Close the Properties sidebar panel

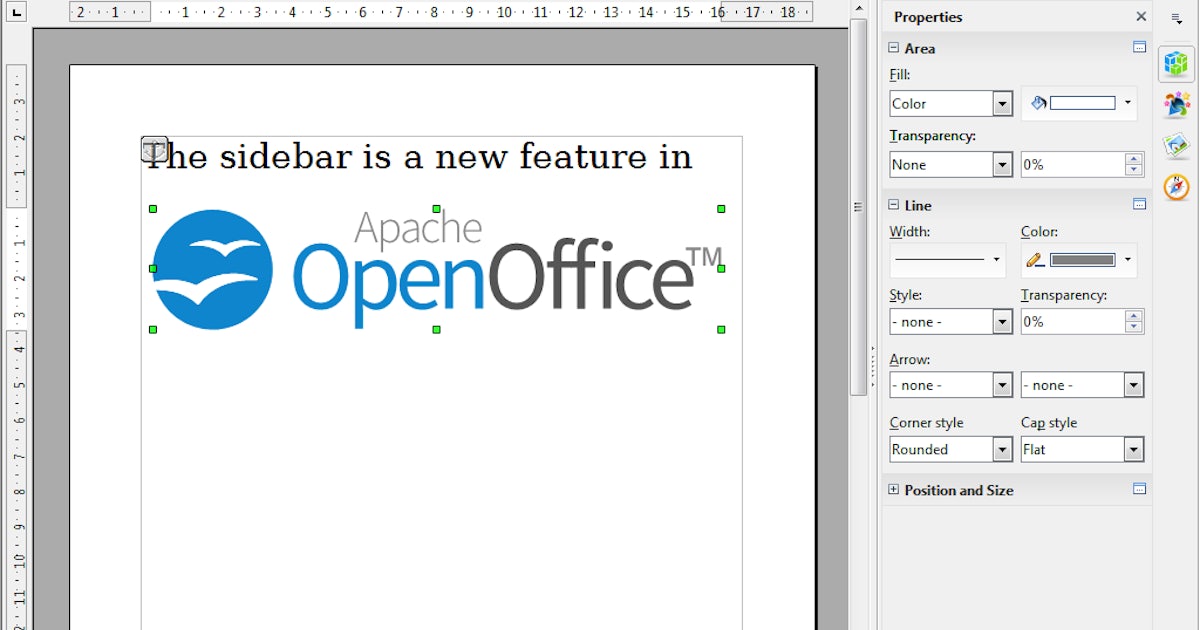point(1141,17)
